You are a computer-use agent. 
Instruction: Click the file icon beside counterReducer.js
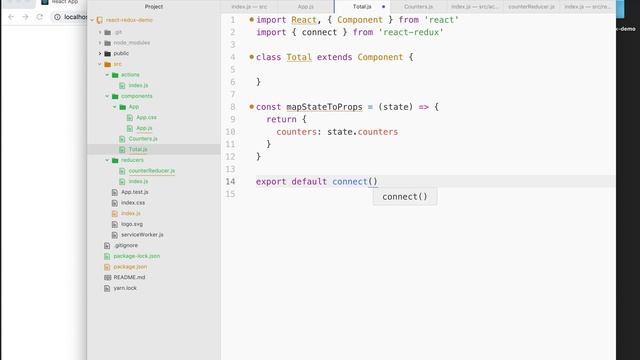pyautogui.click(x=122, y=171)
